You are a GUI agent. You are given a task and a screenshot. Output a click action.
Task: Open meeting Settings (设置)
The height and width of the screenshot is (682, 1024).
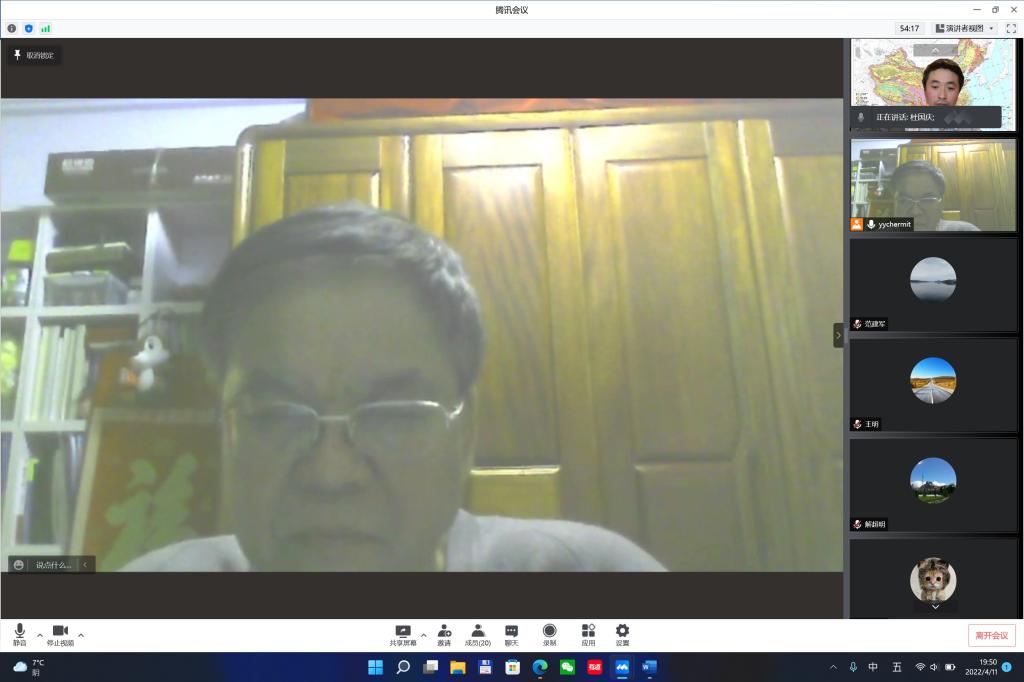tap(622, 635)
